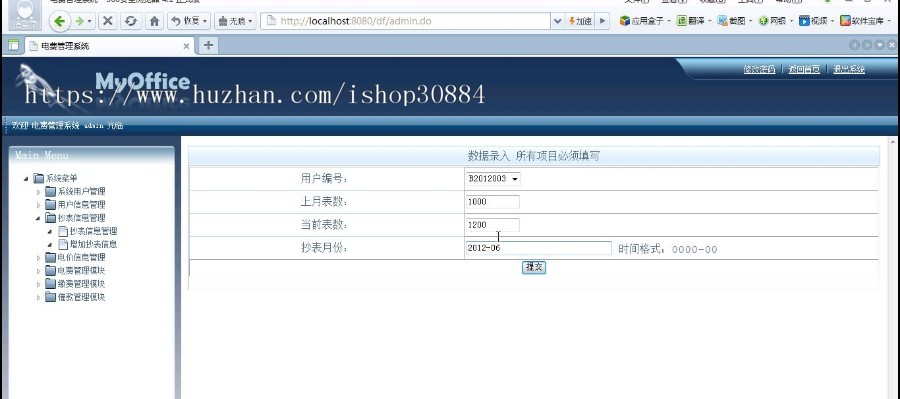Image resolution: width=900 pixels, height=399 pixels.
Task: Collapse the 抄表信息管理 folder arrow
Action: pyautogui.click(x=39, y=218)
